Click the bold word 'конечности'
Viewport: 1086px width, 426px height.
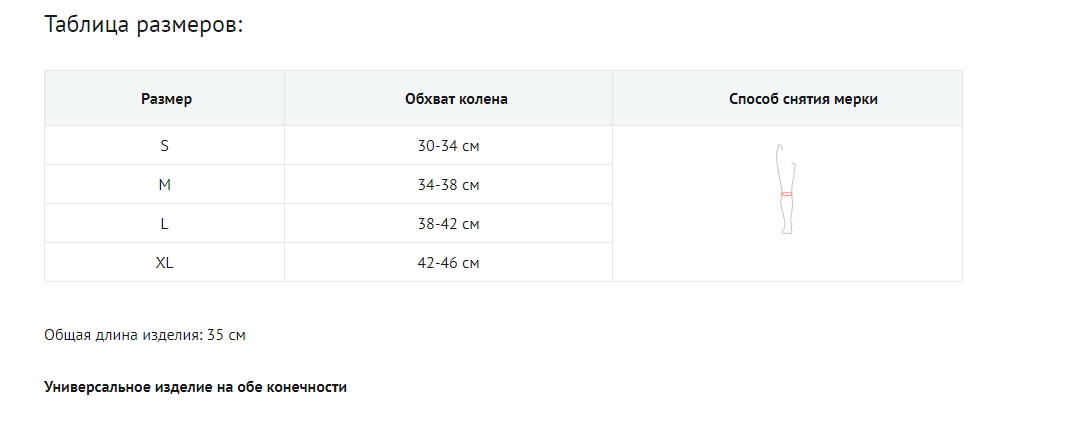(x=305, y=387)
